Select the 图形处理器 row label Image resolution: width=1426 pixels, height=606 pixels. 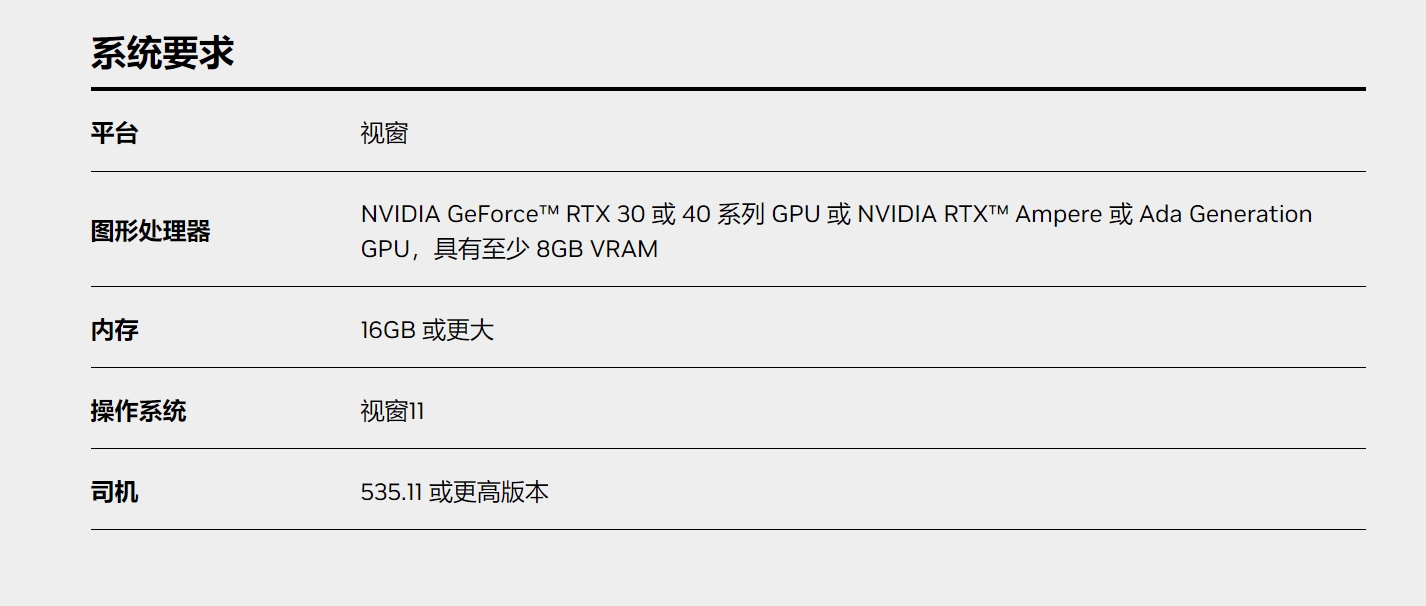150,231
